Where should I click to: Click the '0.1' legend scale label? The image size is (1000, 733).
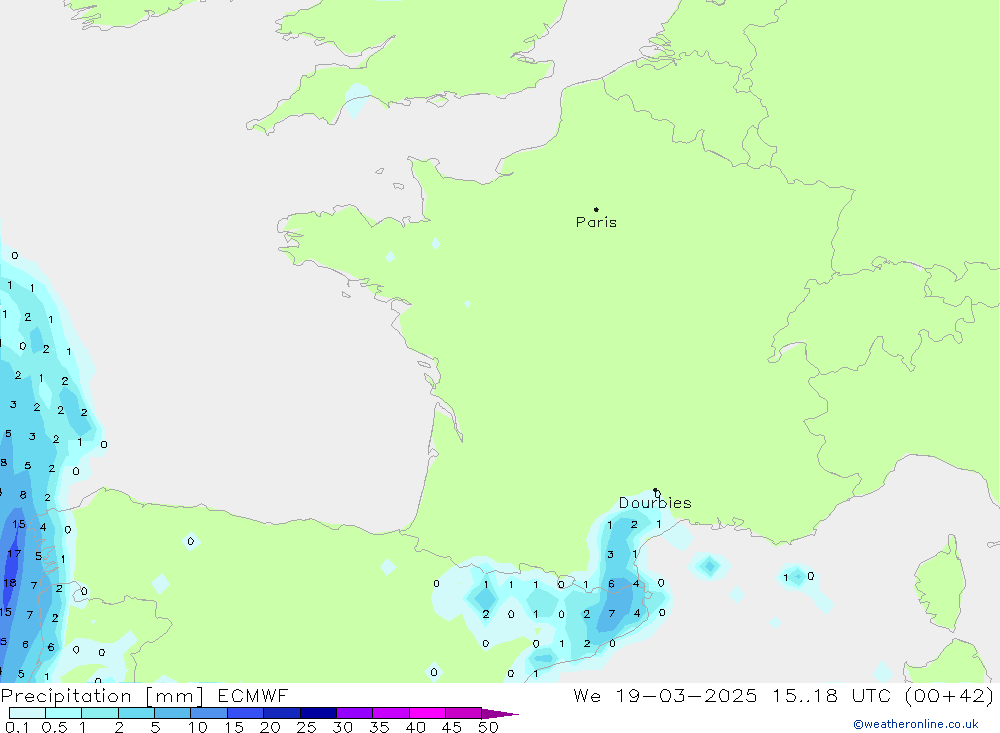[x=17, y=727]
